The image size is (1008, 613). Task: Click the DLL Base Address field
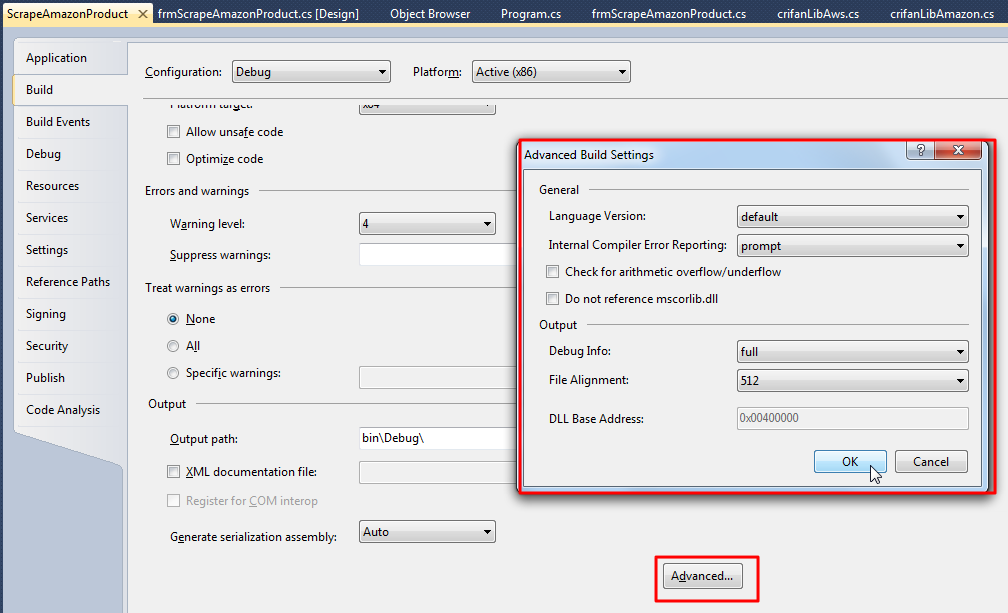[x=852, y=418]
